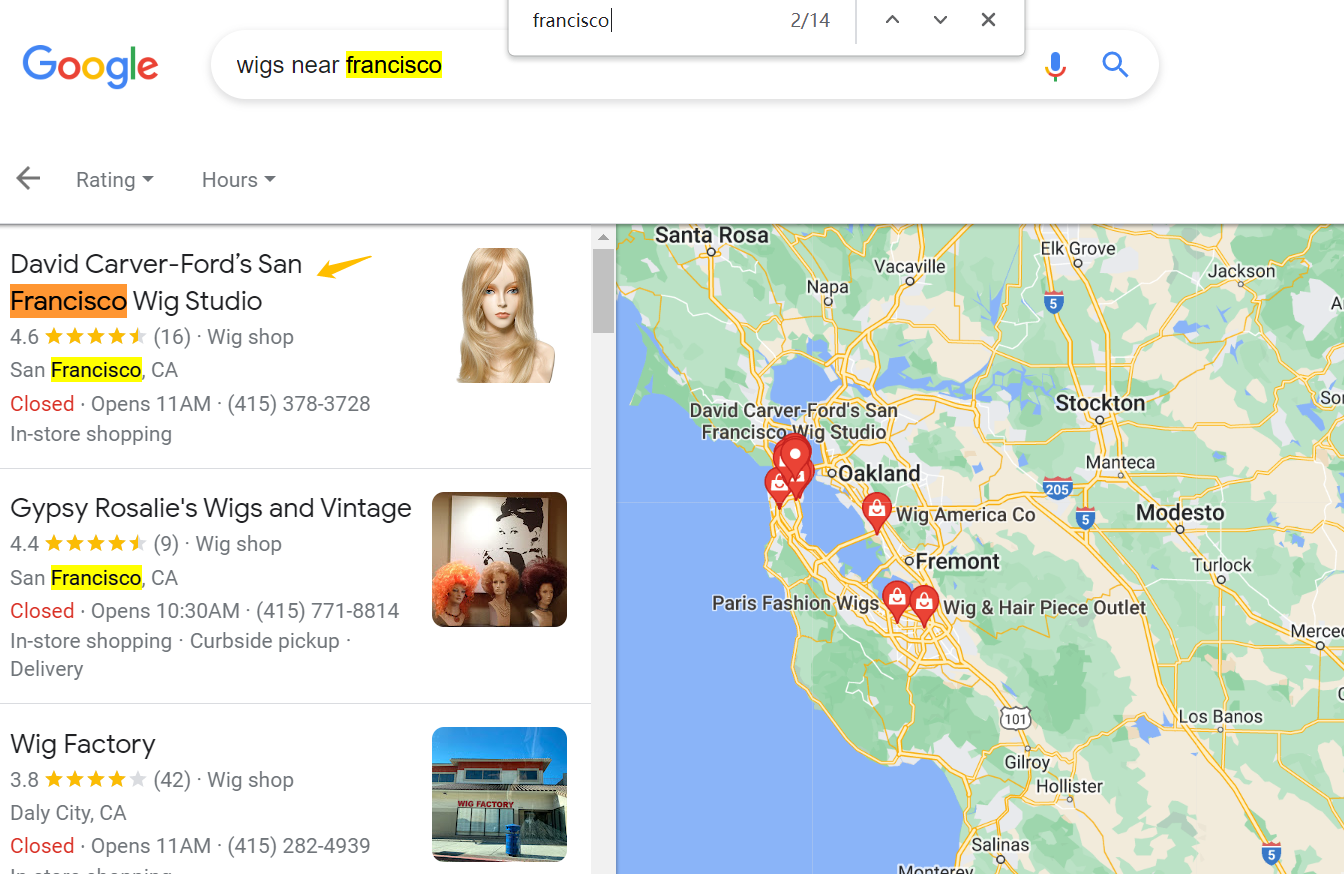Click the Elk Grove label on map
The image size is (1344, 874).
1078,249
